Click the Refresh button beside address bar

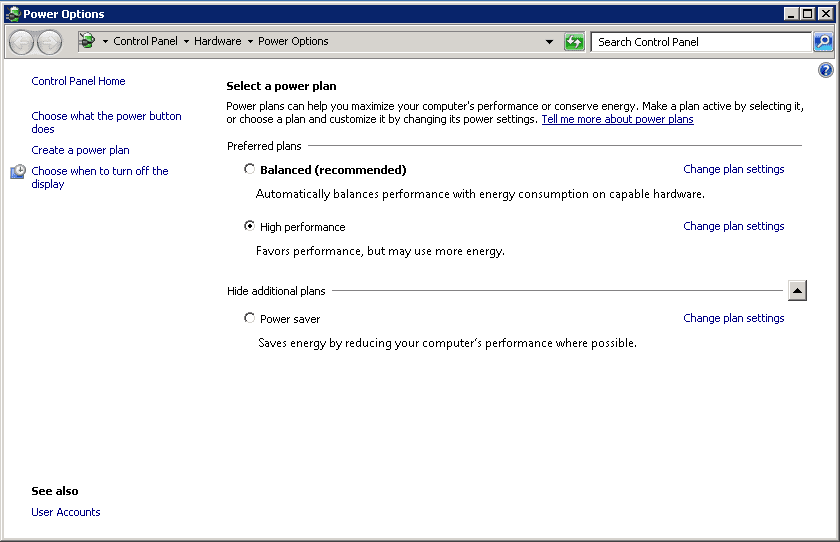tap(574, 42)
